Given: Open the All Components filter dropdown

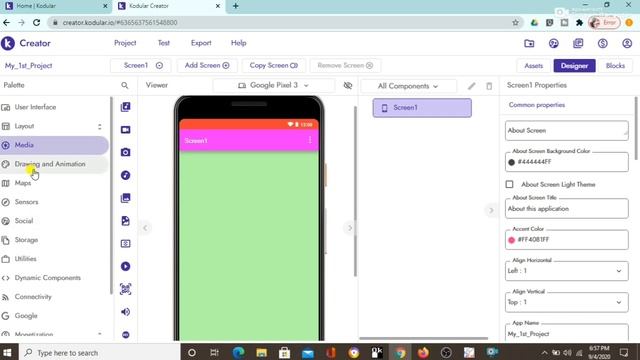Looking at the screenshot, I should pyautogui.click(x=408, y=86).
